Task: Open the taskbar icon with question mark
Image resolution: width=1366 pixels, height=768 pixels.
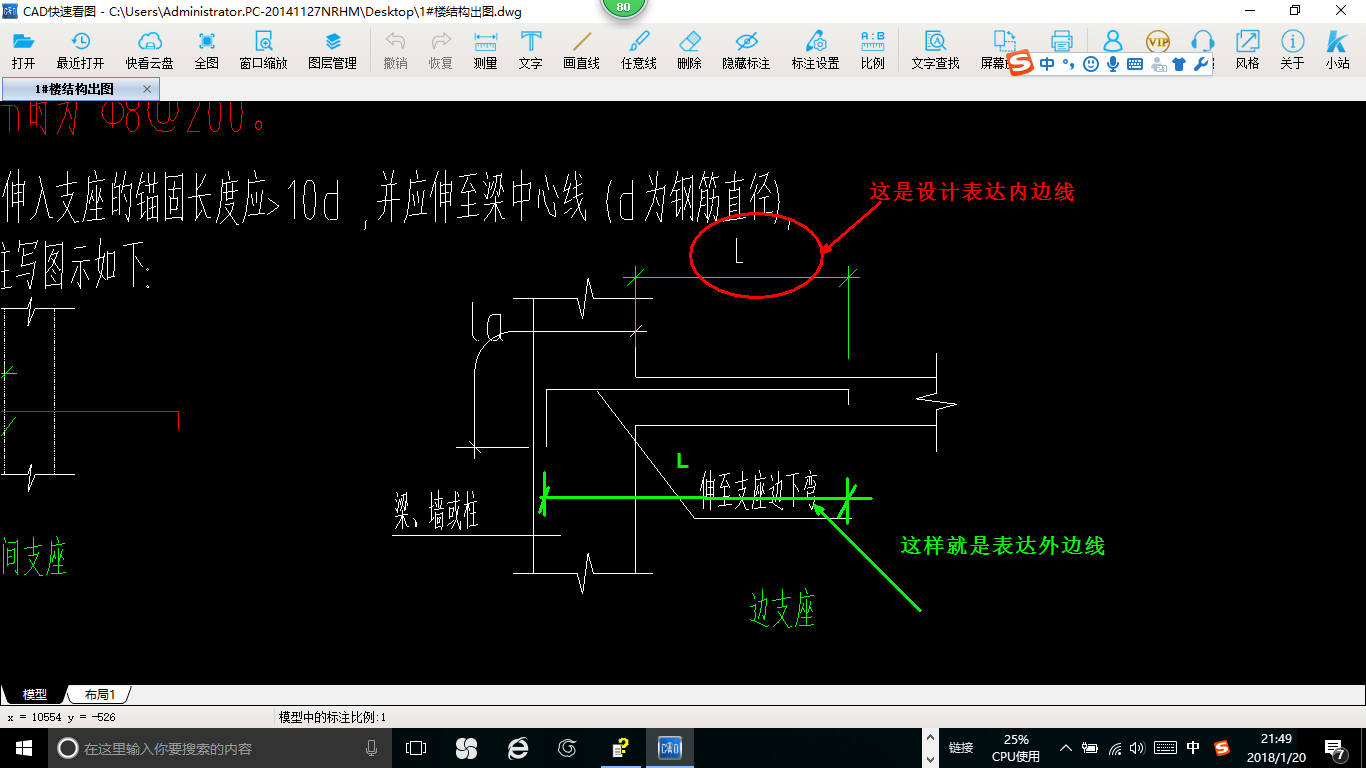Action: (619, 748)
